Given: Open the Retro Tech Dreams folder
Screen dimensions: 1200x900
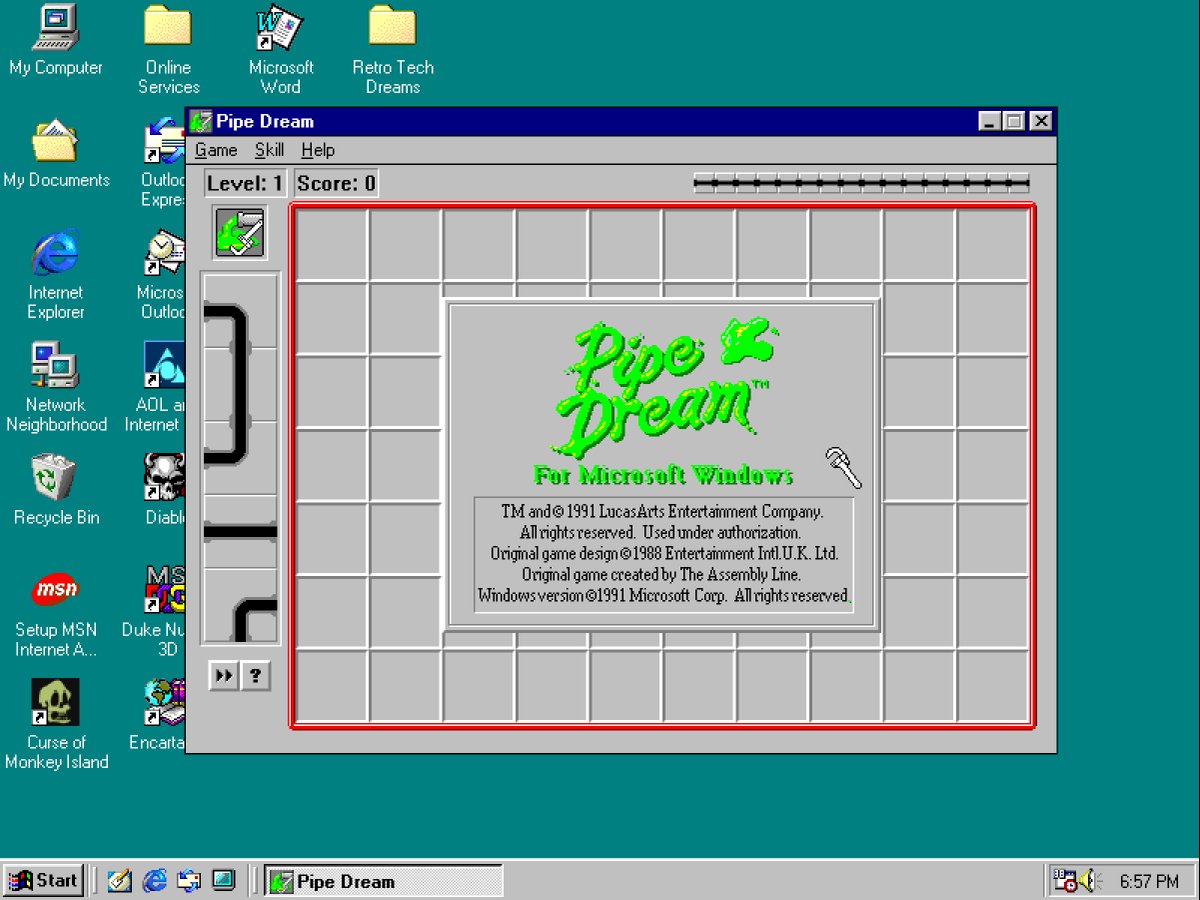Looking at the screenshot, I should point(393,50).
